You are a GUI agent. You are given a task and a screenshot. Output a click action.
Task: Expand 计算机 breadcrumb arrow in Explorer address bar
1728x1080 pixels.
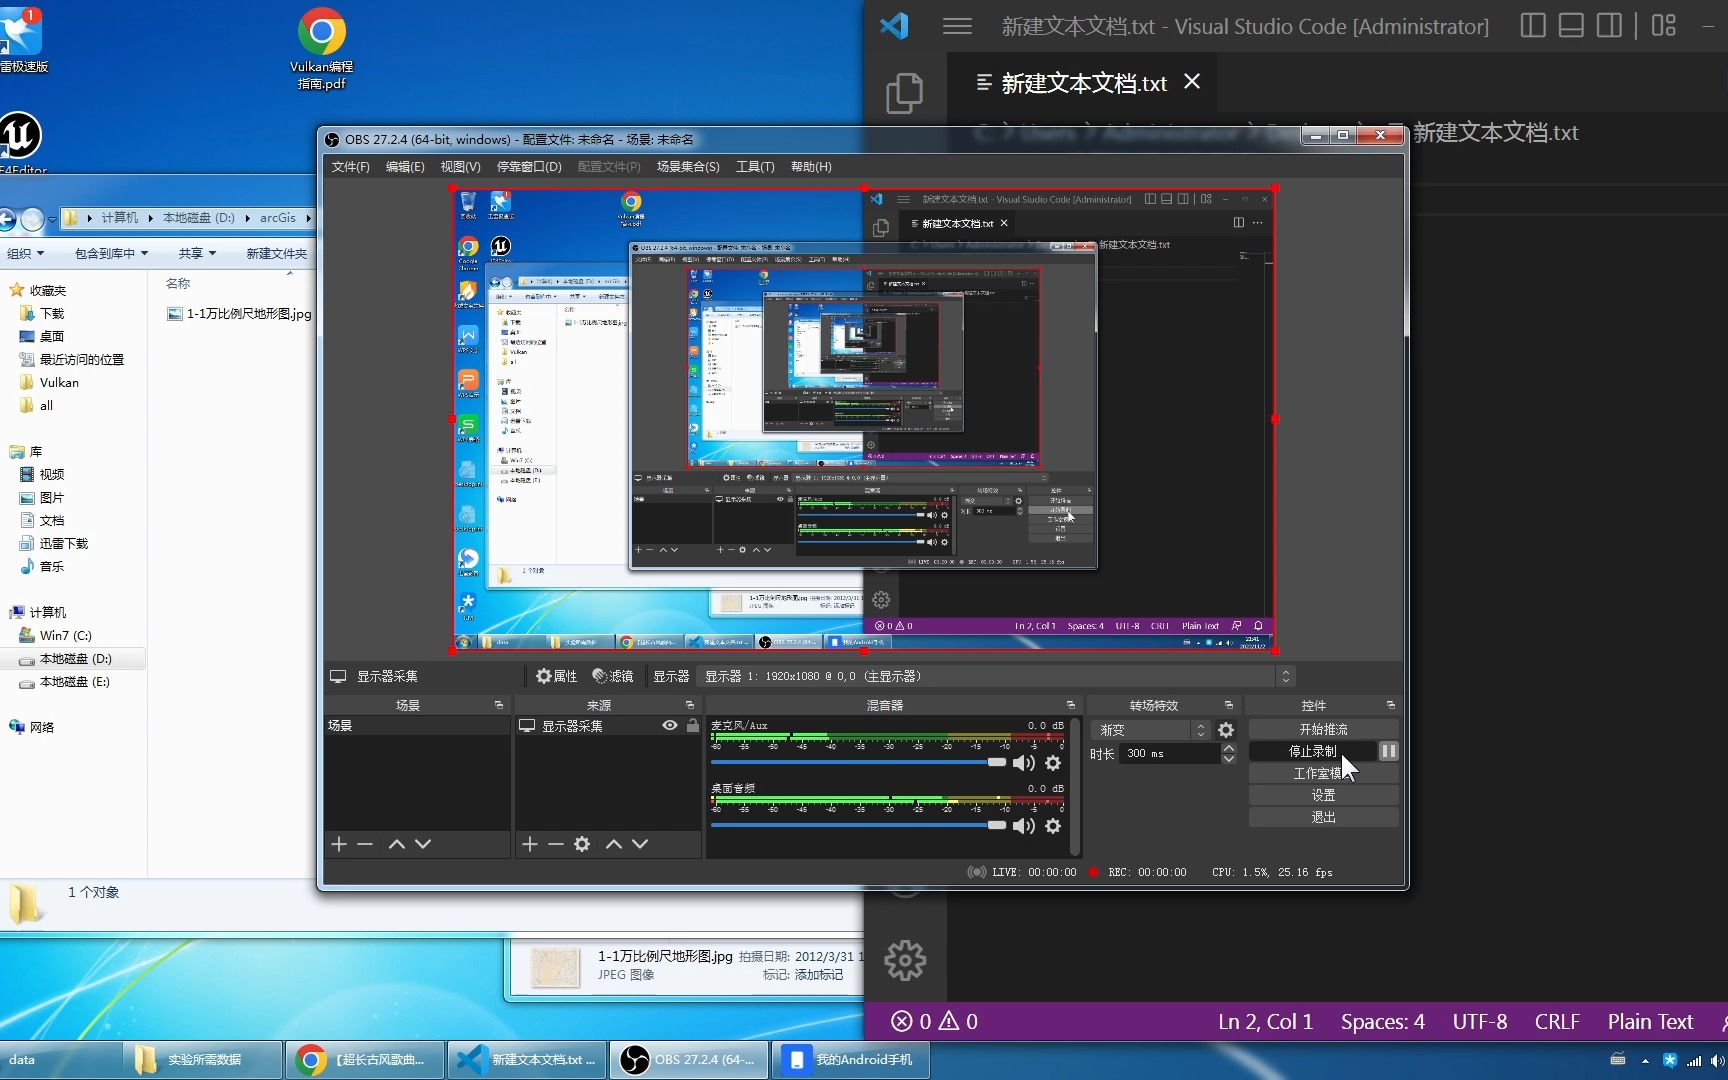[151, 218]
